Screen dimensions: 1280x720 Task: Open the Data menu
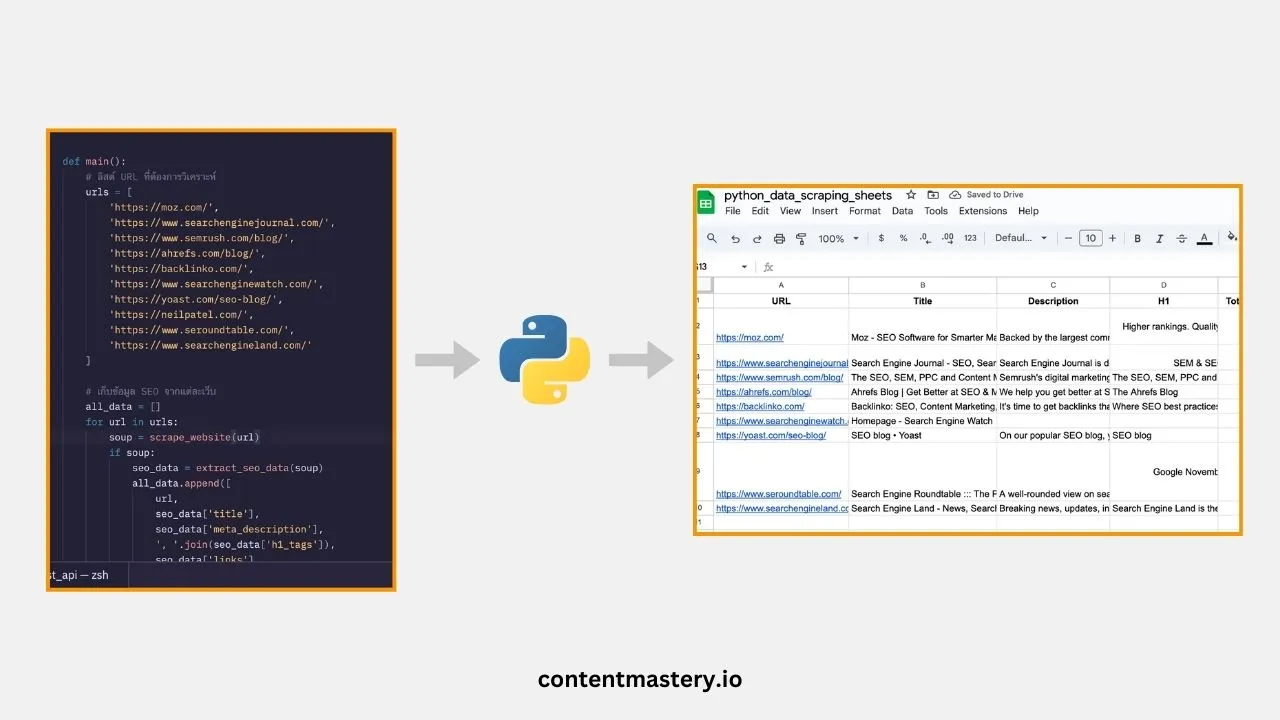tap(902, 211)
